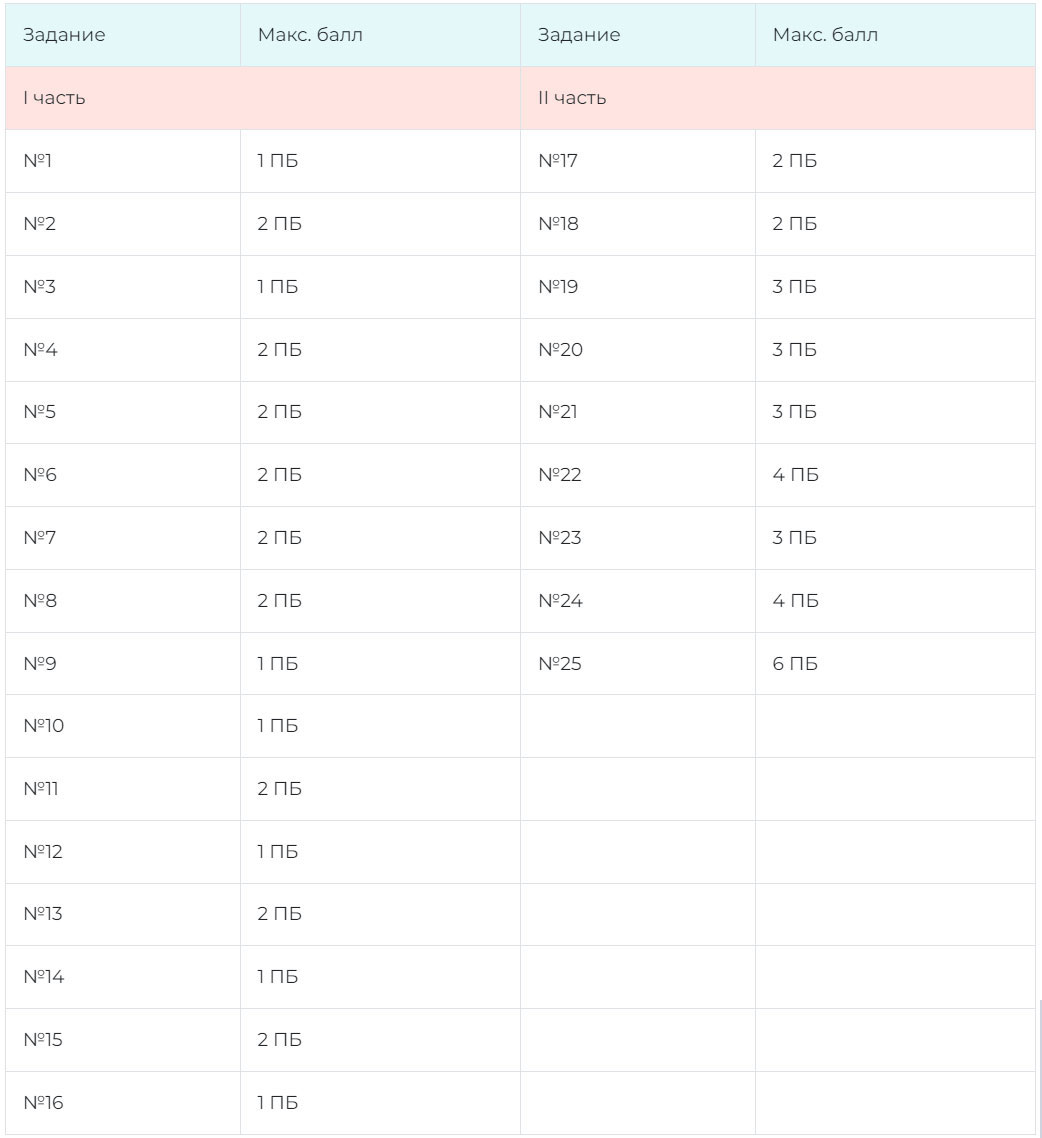Click the №8 task cell

40,601
